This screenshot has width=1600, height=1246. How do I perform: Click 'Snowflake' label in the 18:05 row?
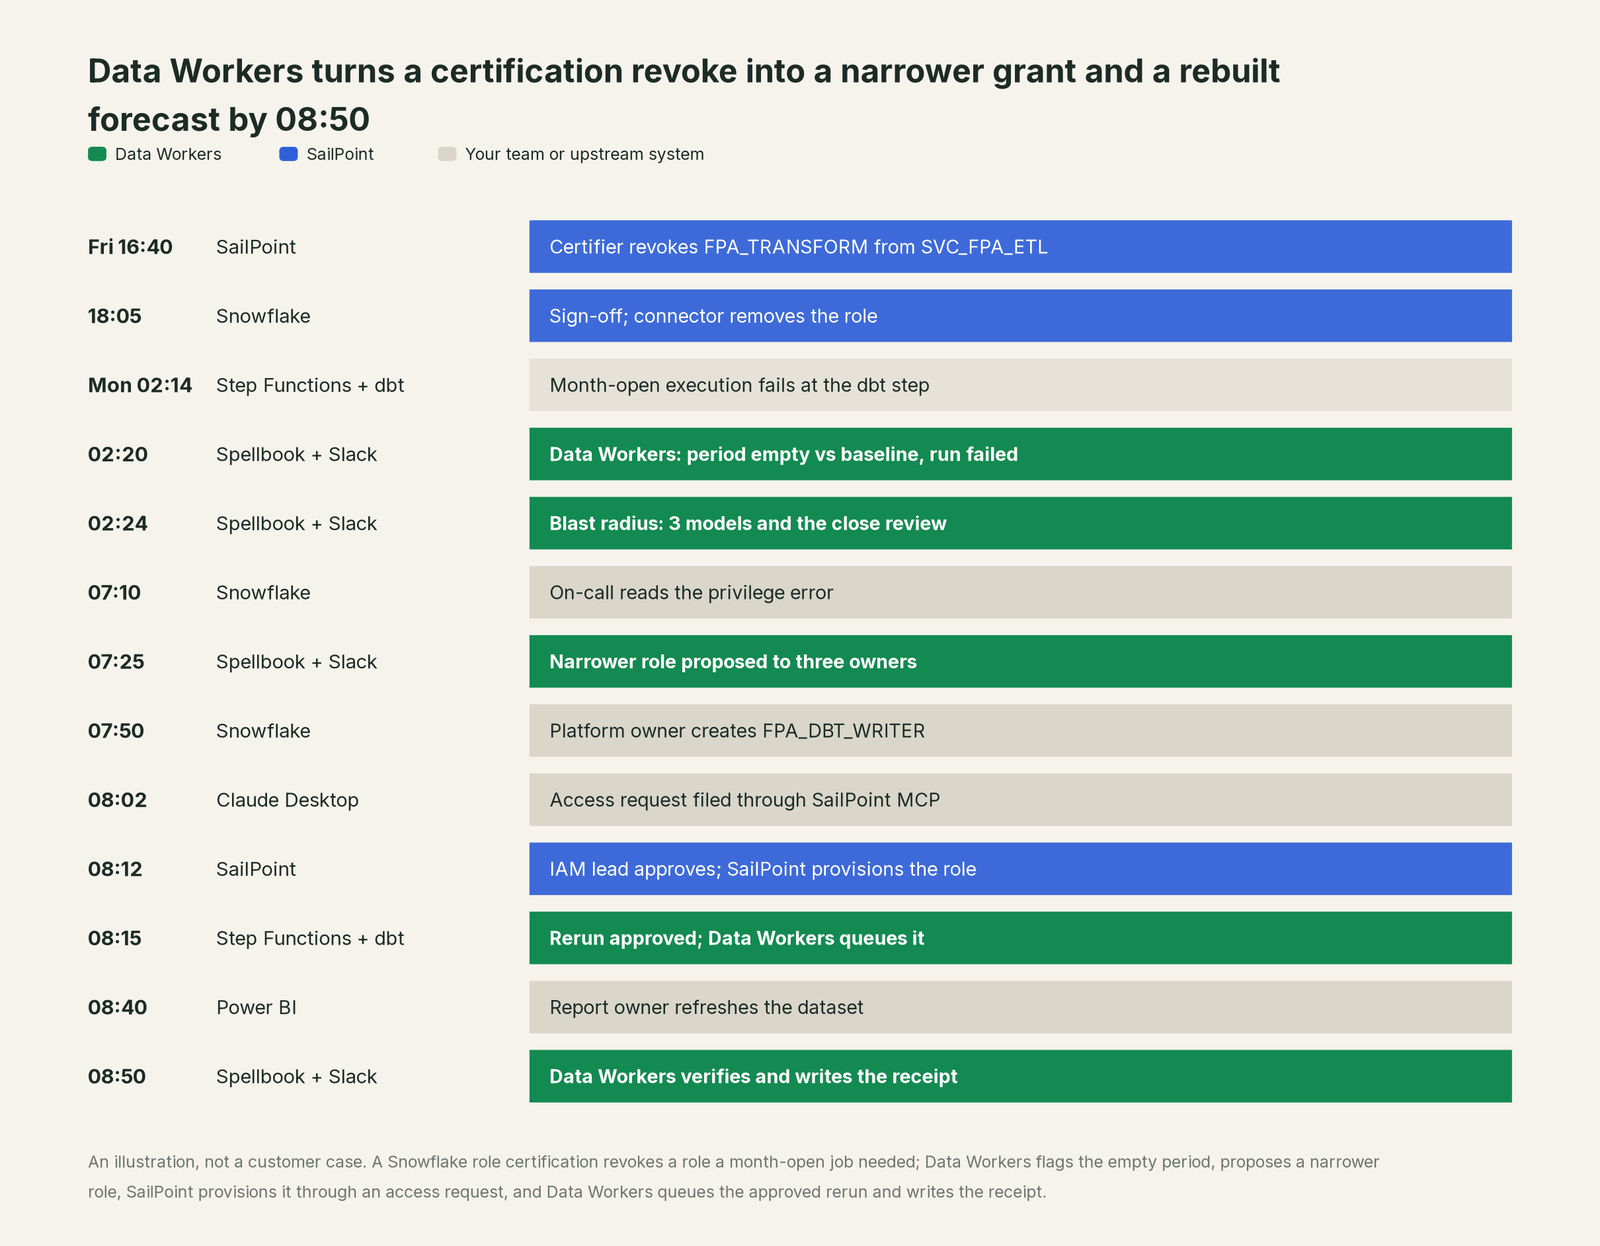coord(264,316)
